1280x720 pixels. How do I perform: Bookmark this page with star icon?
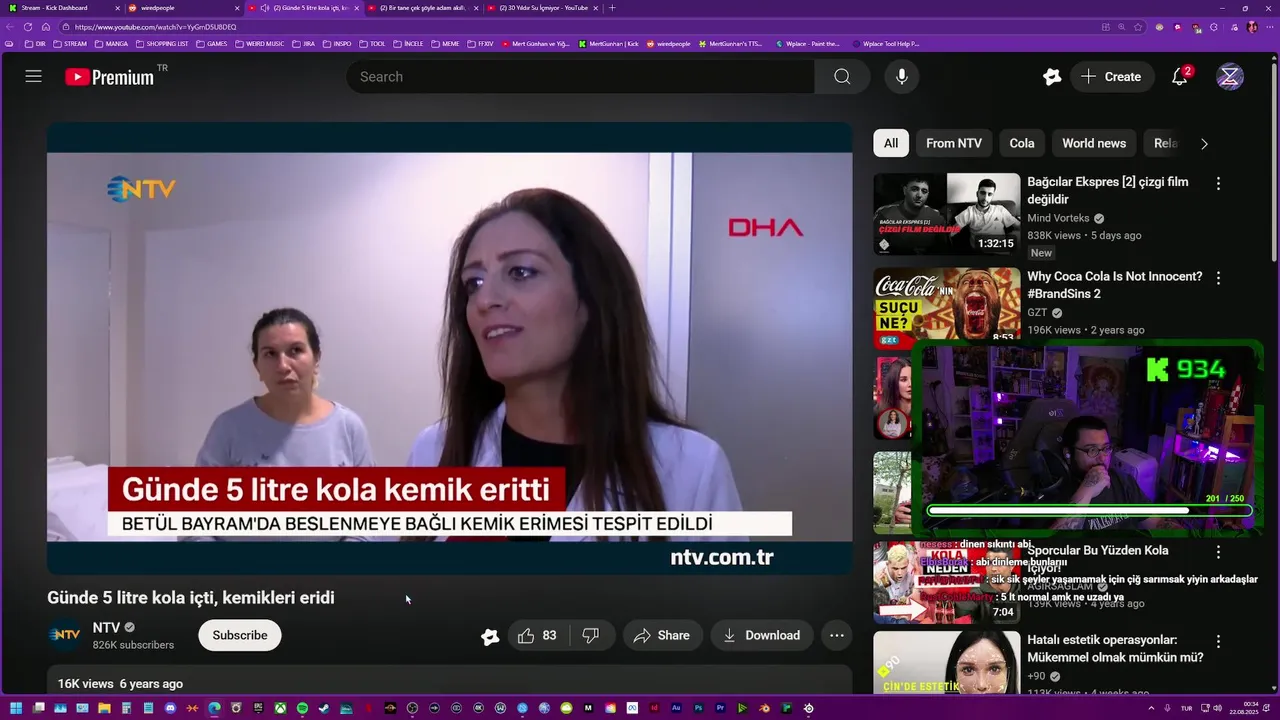click(1139, 27)
